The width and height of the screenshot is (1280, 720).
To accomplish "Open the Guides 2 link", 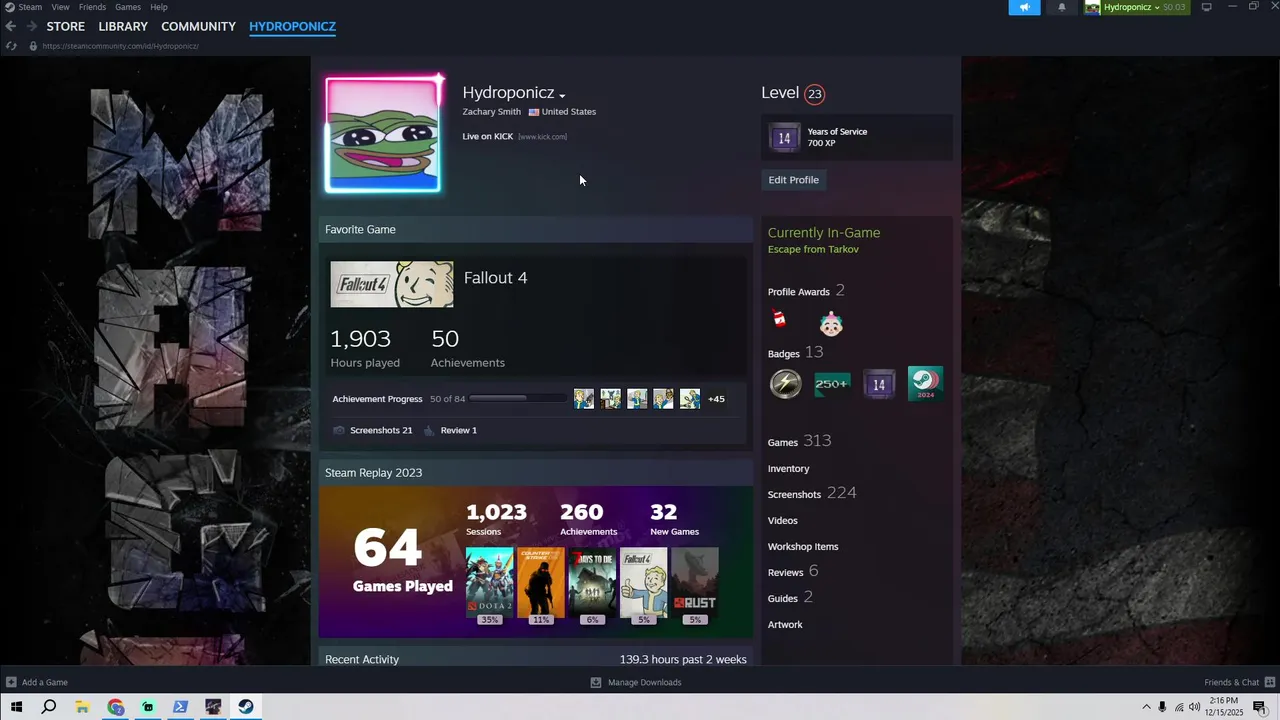I will [x=790, y=597].
